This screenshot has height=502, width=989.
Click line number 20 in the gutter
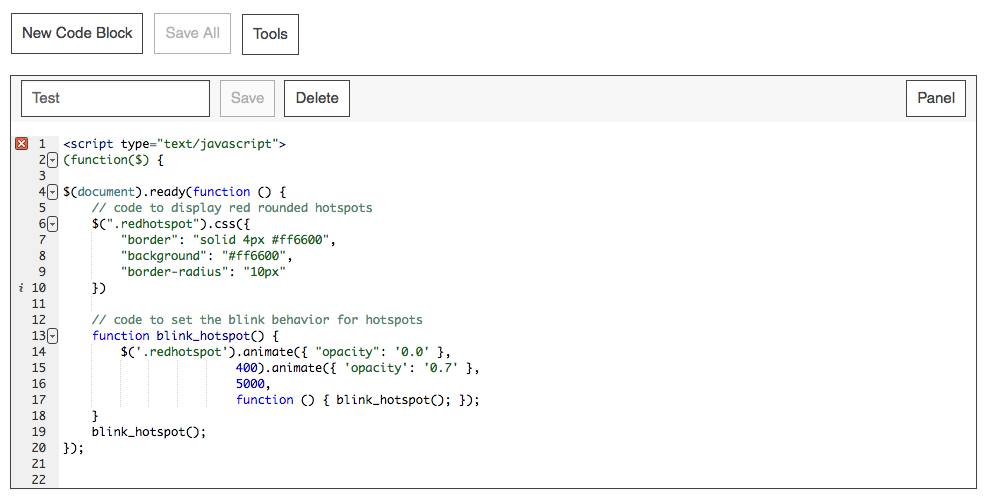click(39, 448)
